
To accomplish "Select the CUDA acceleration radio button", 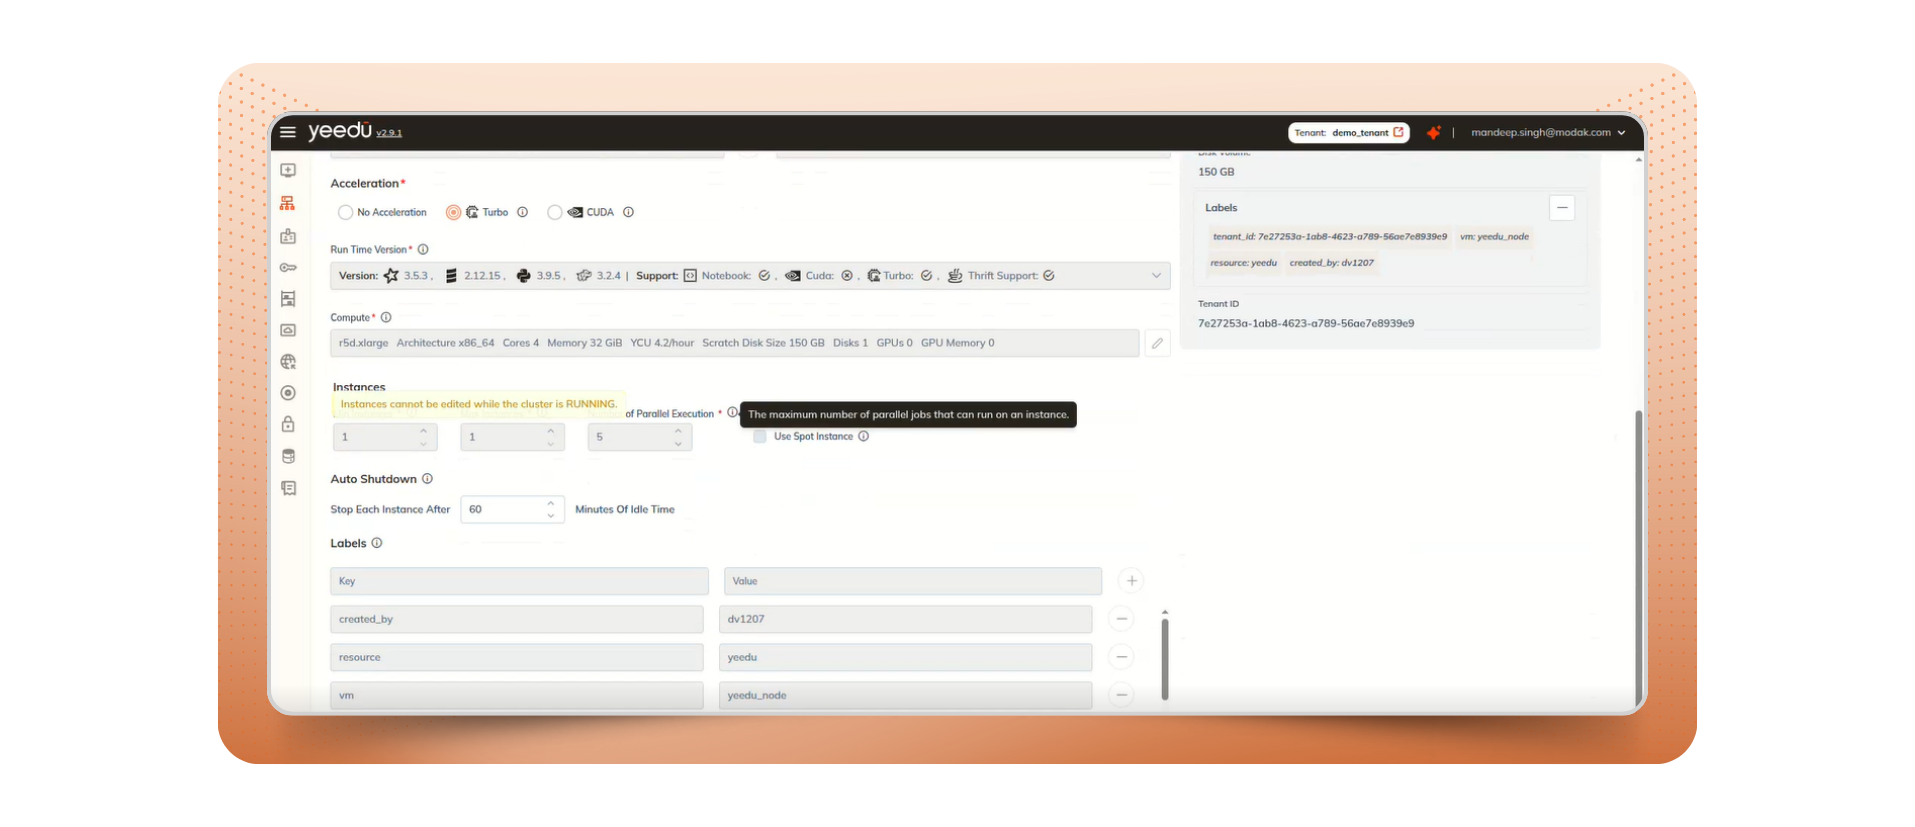I will 555,212.
